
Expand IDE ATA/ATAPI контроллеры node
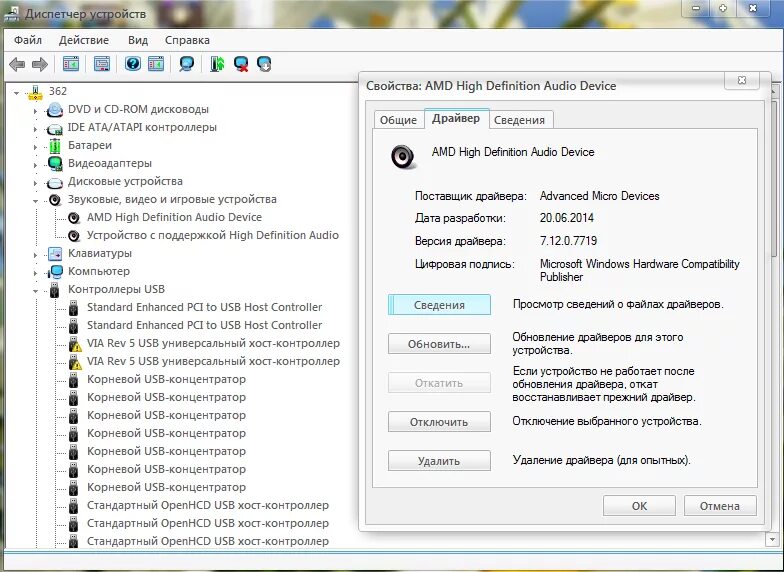[x=35, y=129]
